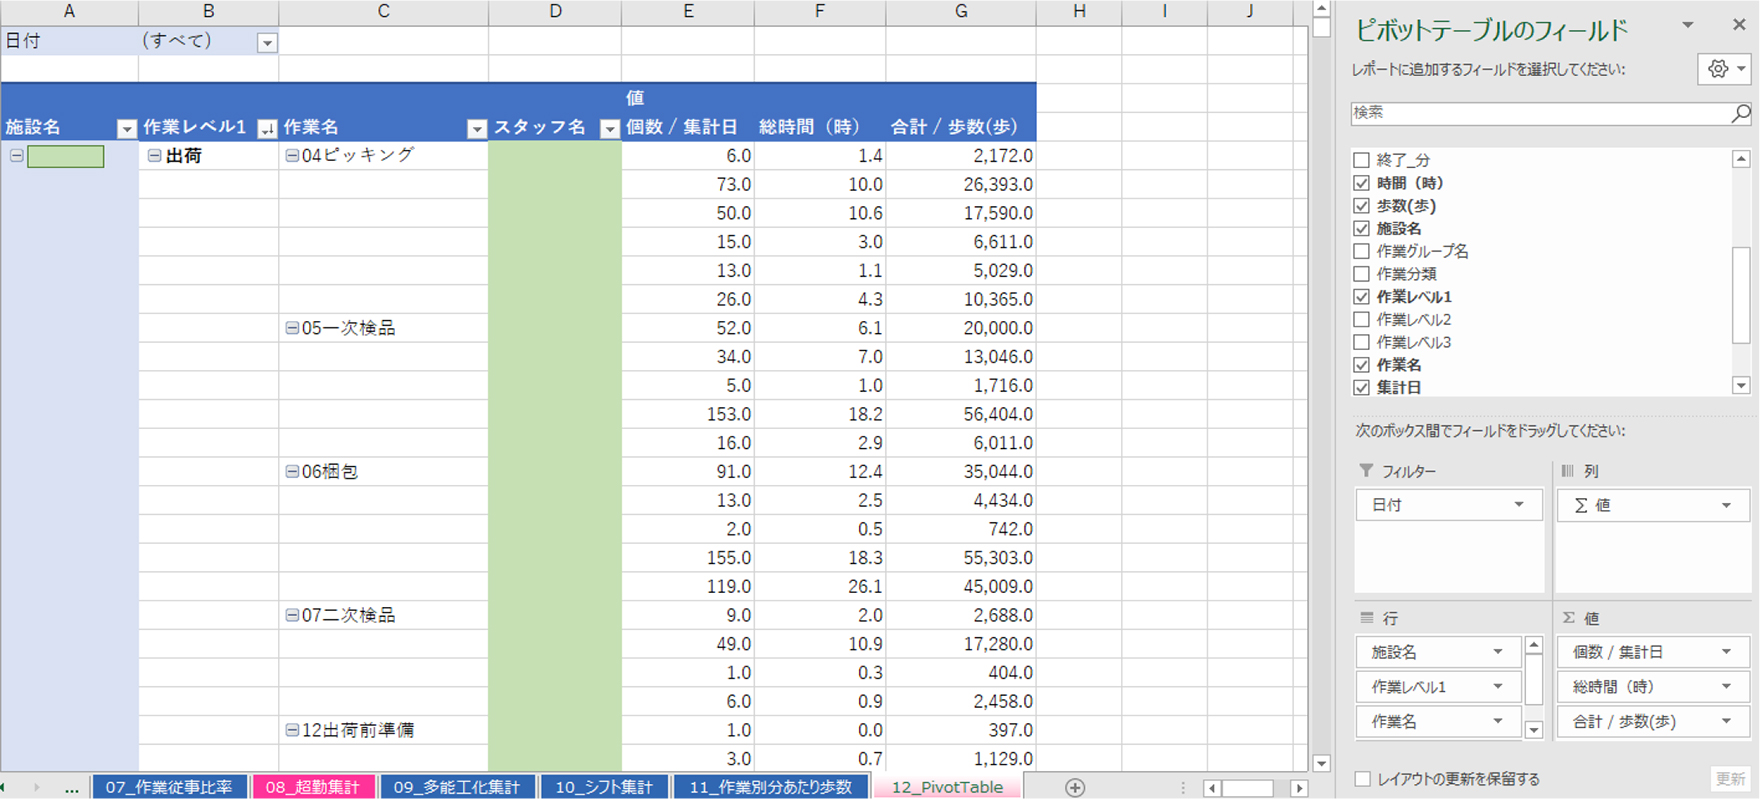
Task: Open the 作業レベル1 sort filter dropdown
Action: (x=267, y=129)
